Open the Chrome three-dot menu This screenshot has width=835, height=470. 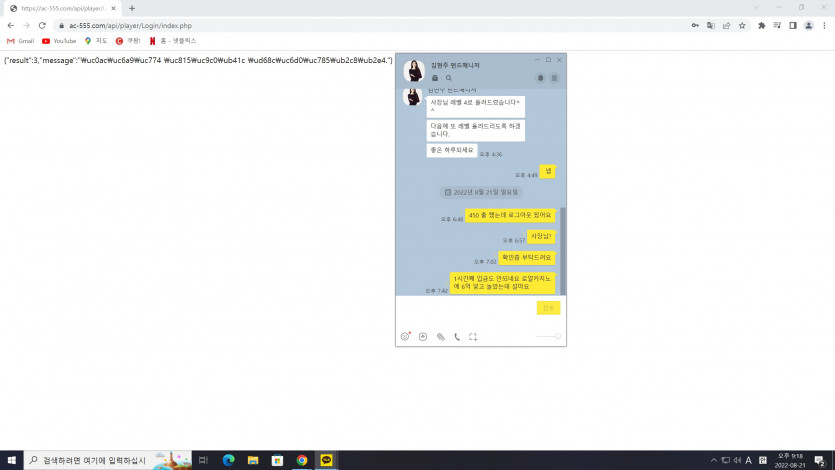(x=824, y=26)
